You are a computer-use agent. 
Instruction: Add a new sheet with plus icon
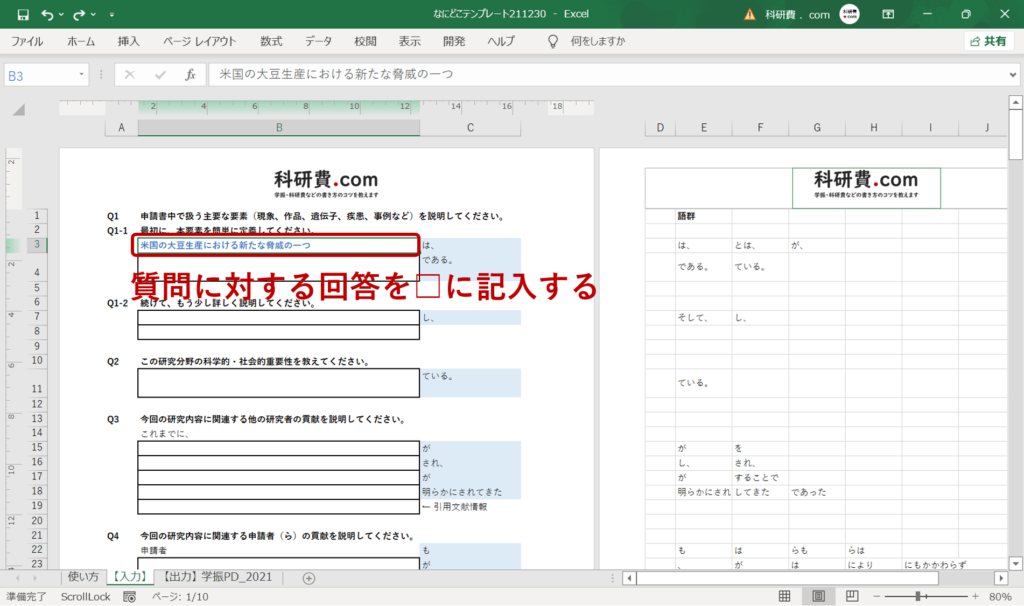click(x=309, y=578)
